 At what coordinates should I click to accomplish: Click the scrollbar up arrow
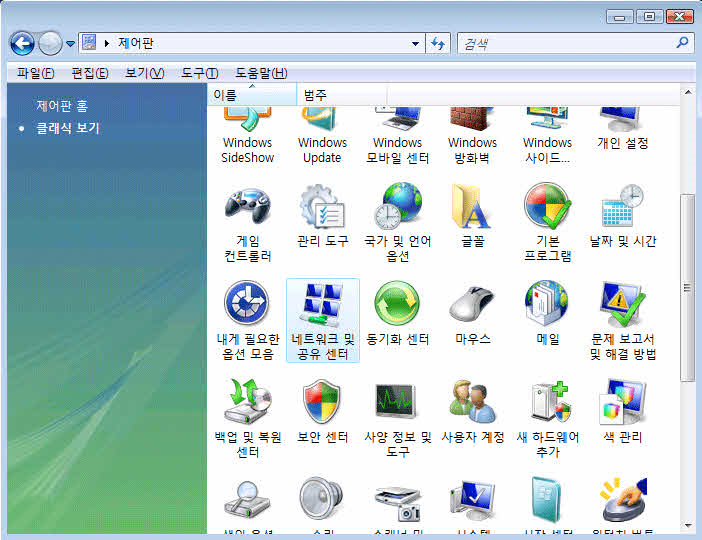click(x=688, y=92)
